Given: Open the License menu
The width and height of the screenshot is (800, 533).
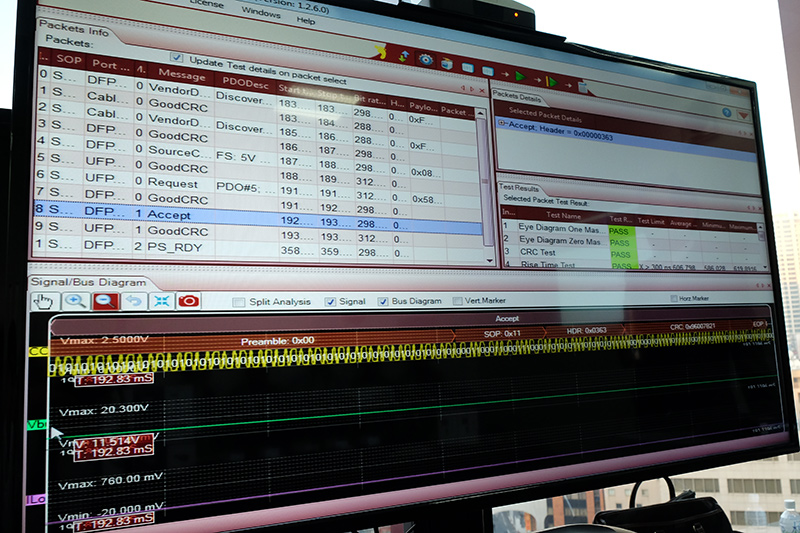Looking at the screenshot, I should [x=207, y=3].
